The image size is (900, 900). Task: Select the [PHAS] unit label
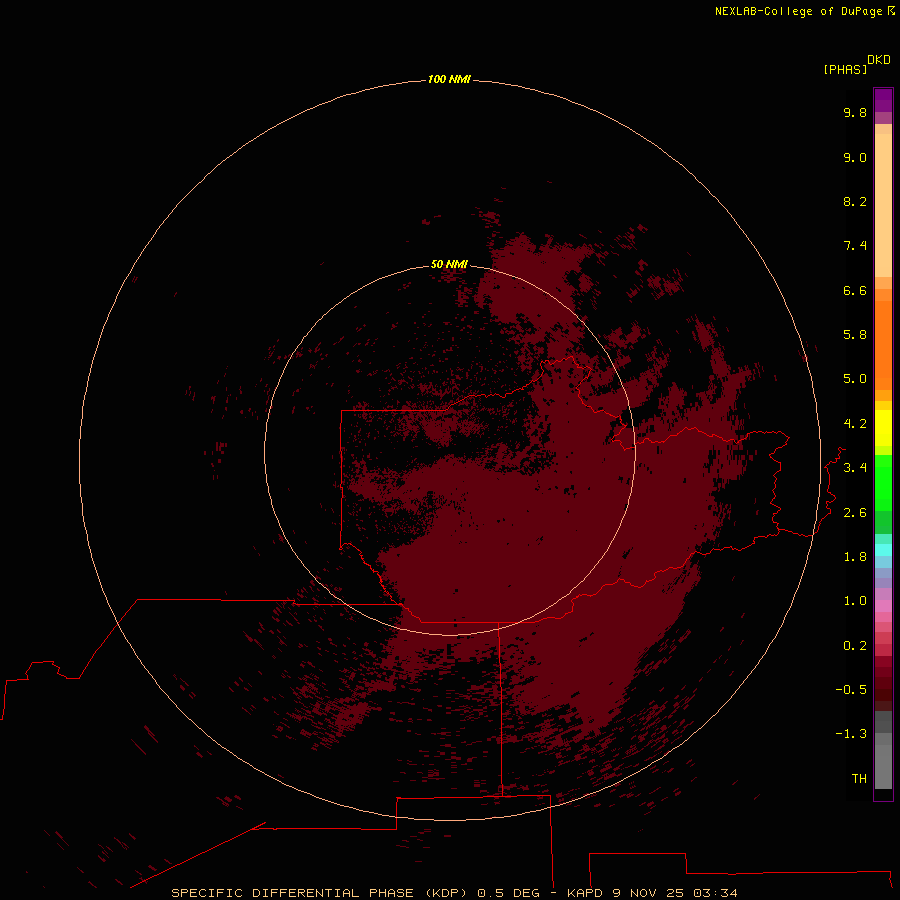click(x=845, y=69)
